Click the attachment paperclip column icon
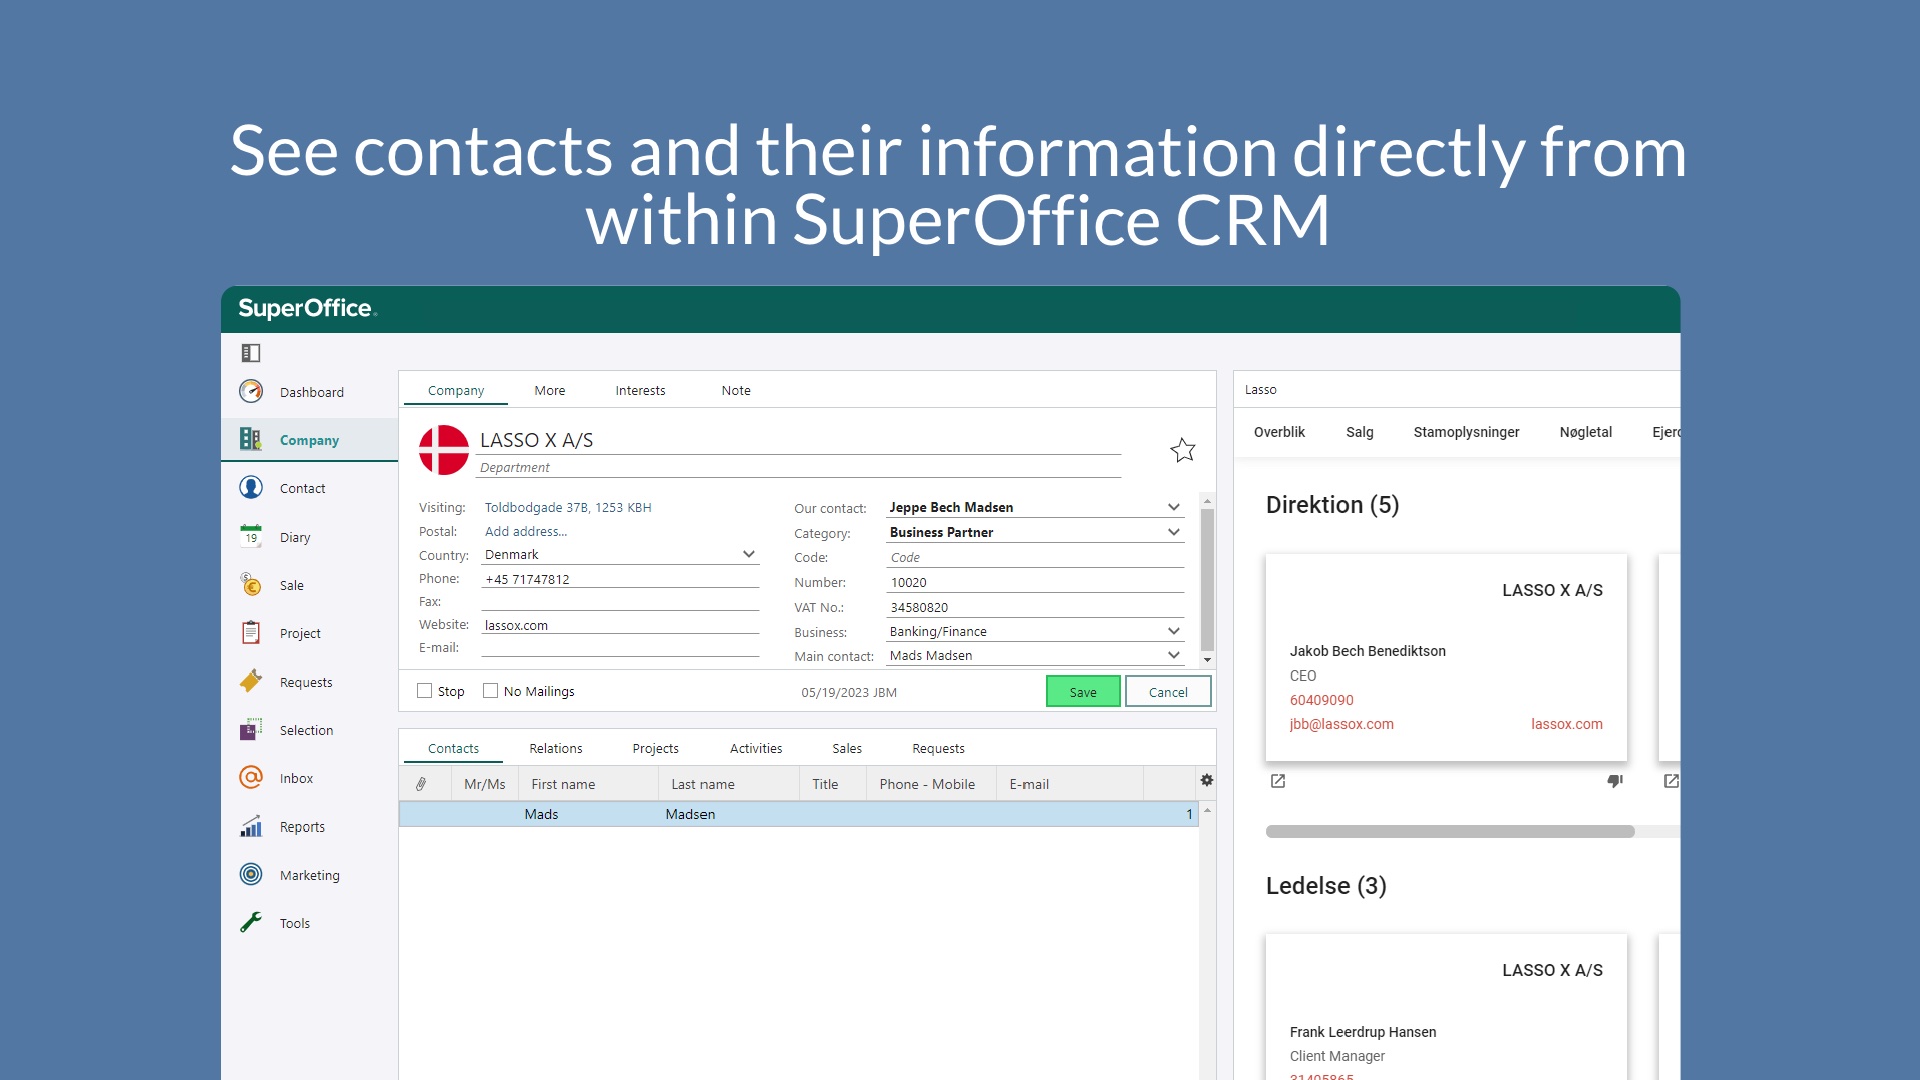 tap(421, 784)
